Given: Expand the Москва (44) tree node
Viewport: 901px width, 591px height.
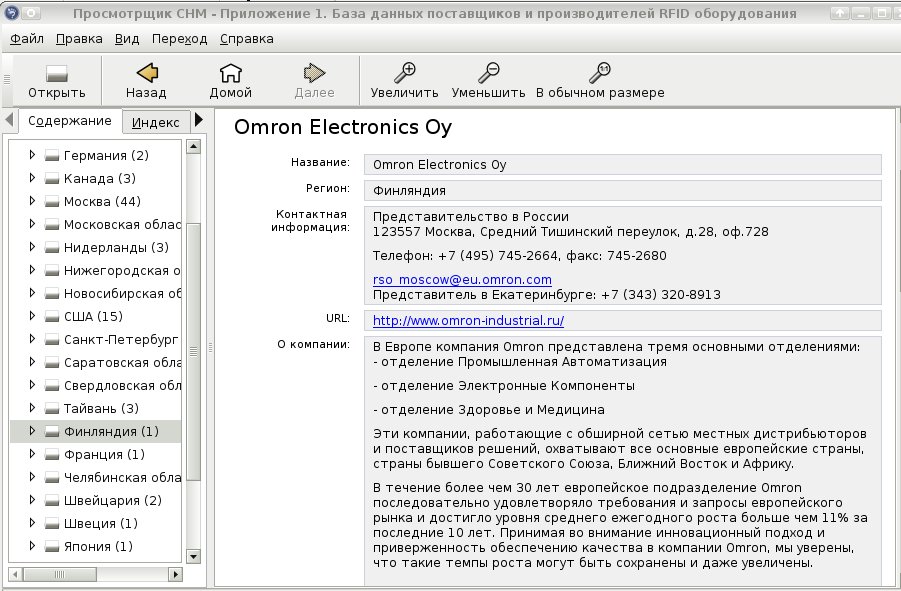Looking at the screenshot, I should point(32,200).
